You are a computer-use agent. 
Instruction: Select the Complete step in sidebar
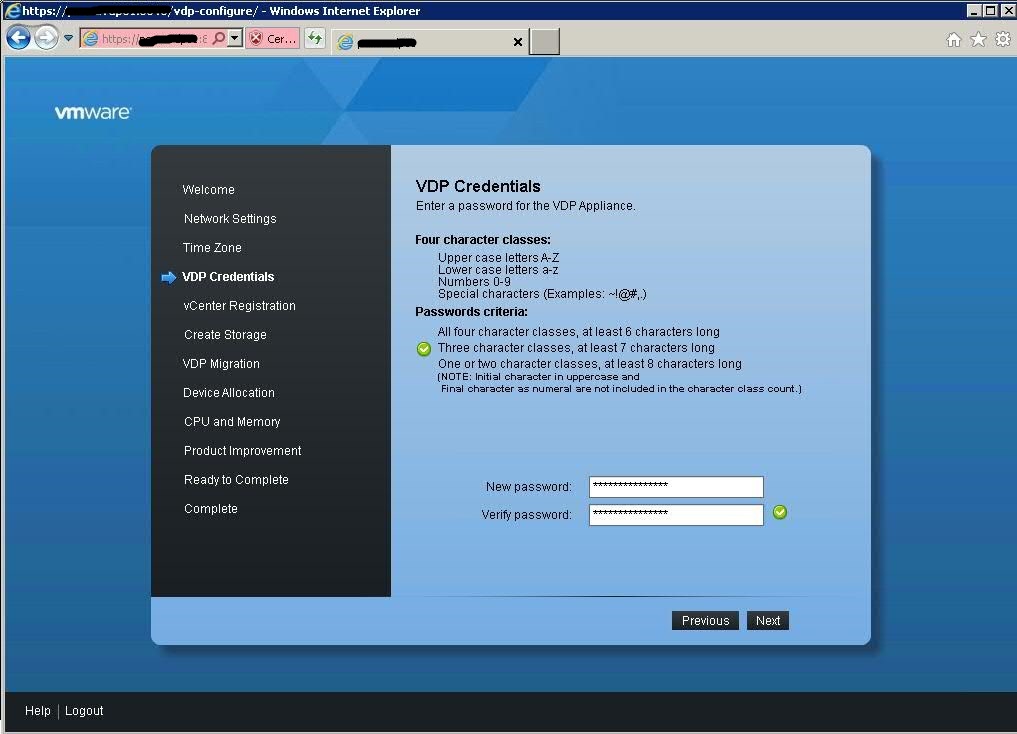coord(210,509)
